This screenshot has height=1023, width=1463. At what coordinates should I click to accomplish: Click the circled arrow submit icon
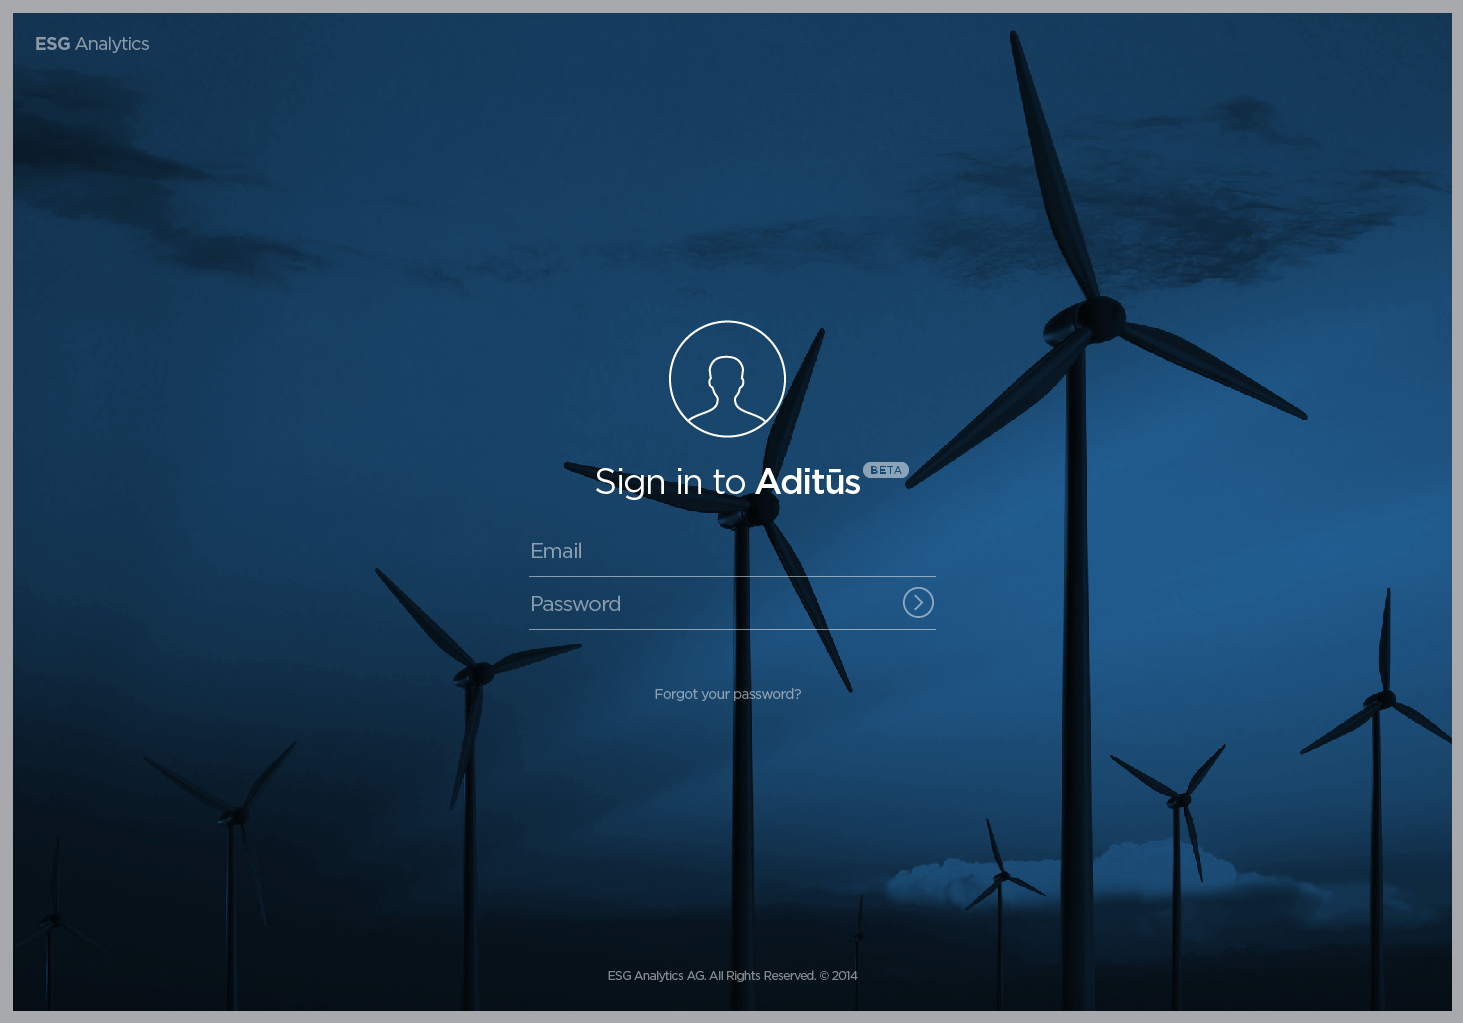tap(918, 602)
